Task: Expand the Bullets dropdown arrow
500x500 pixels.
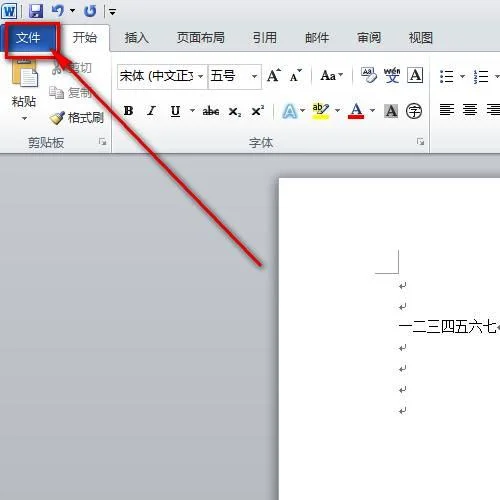Action: pyautogui.click(x=462, y=77)
